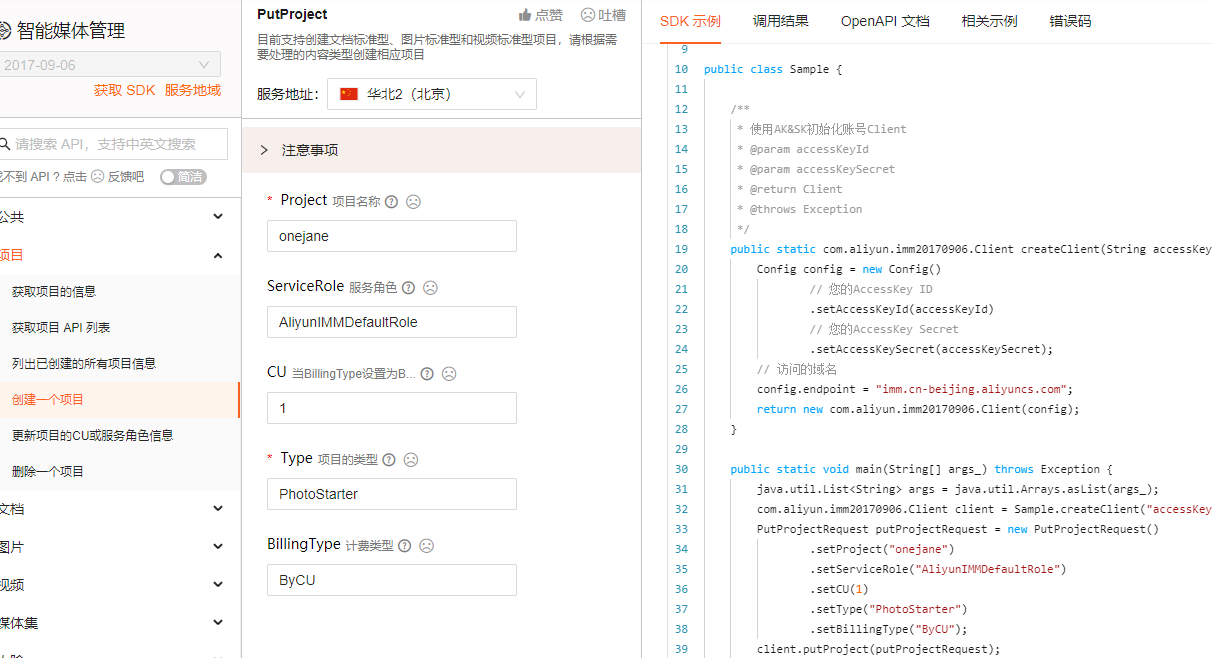Click the API search input box
The image size is (1212, 658).
click(114, 144)
